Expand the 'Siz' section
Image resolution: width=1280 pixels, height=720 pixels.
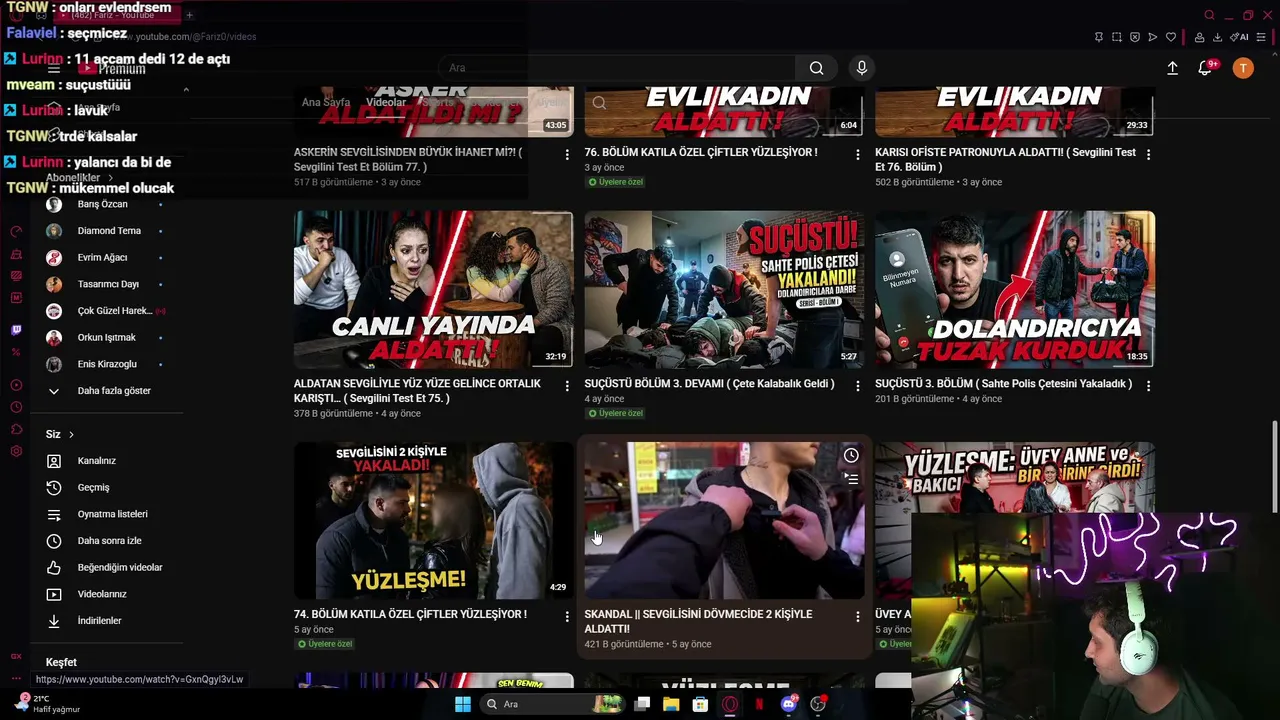[x=60, y=434]
